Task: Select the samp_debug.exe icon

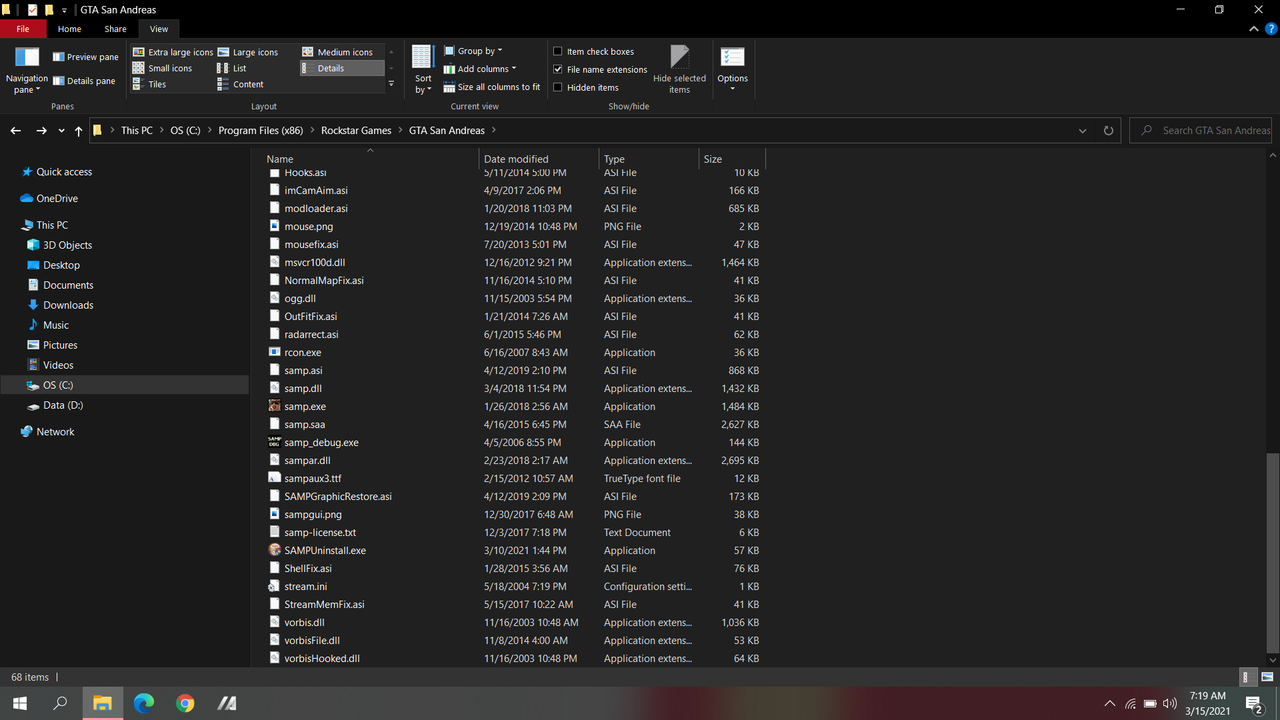Action: [x=275, y=443]
